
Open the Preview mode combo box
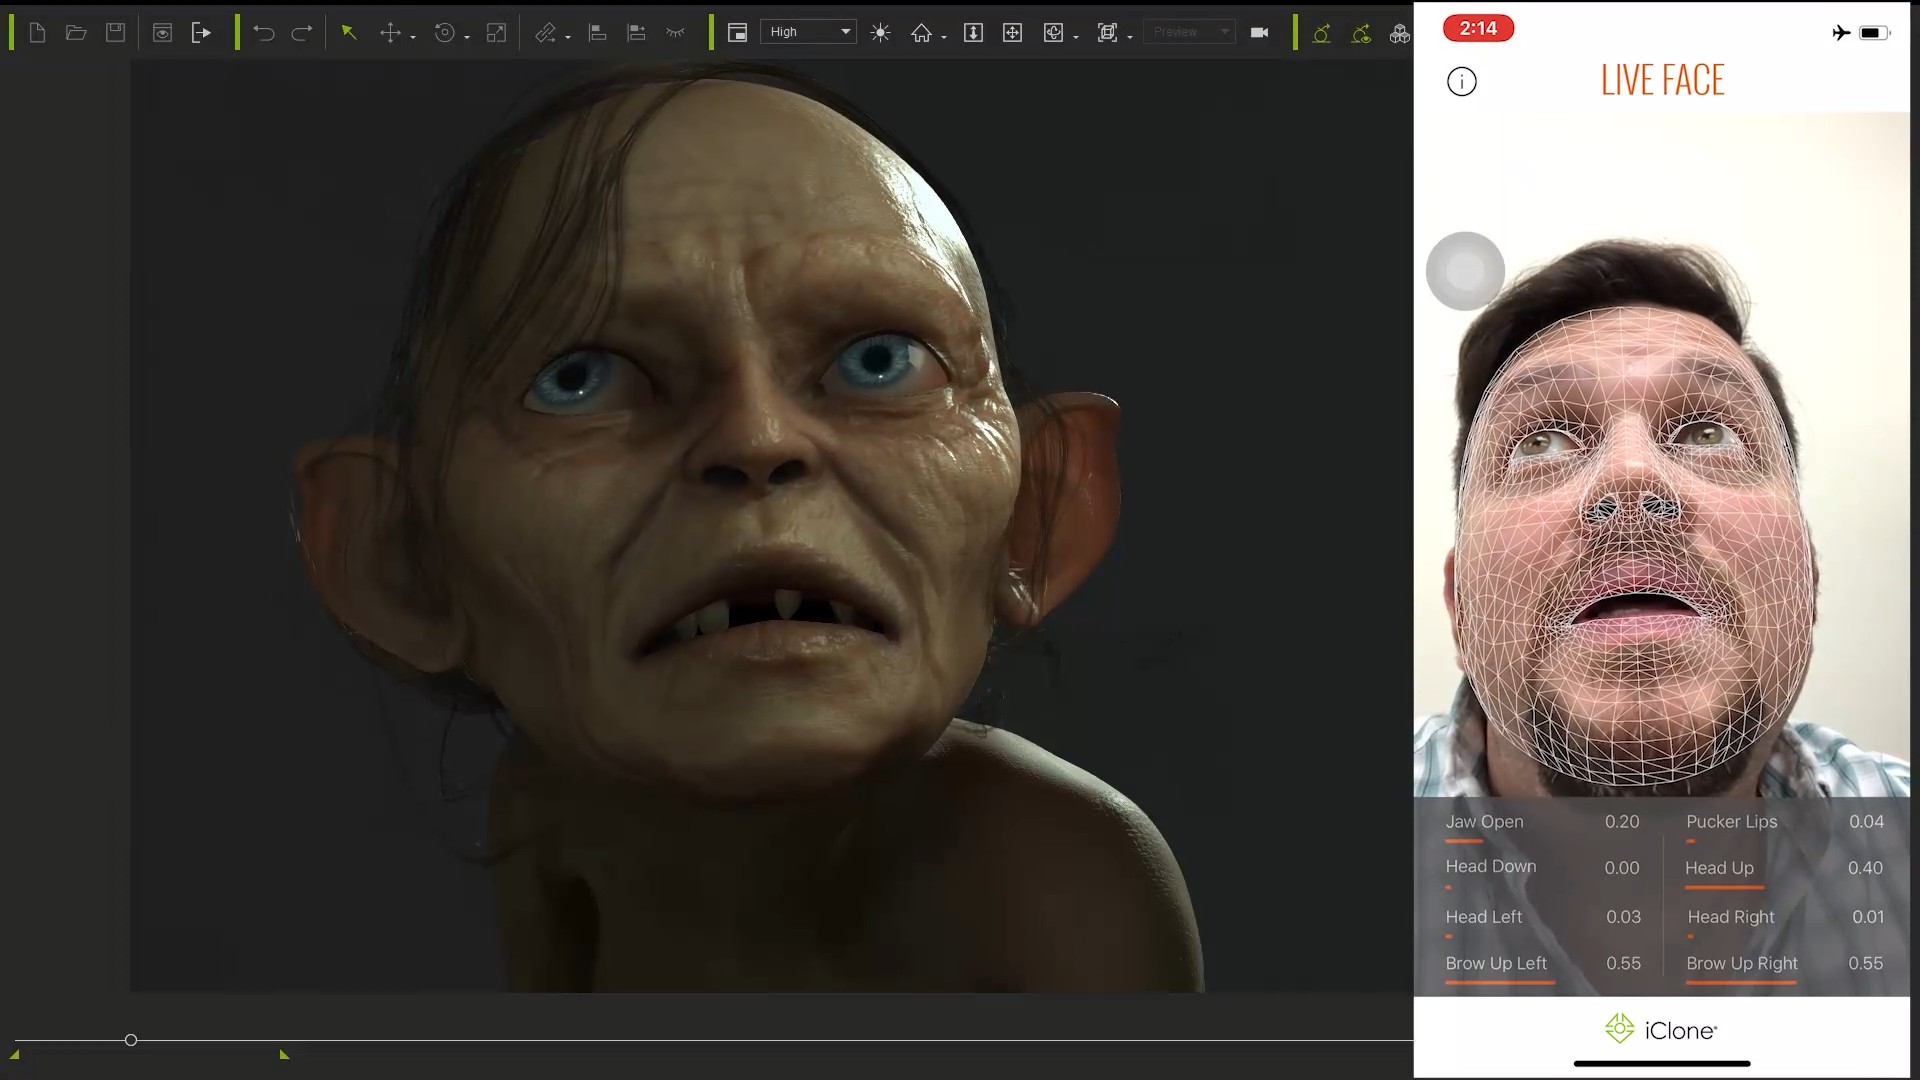pos(1189,32)
